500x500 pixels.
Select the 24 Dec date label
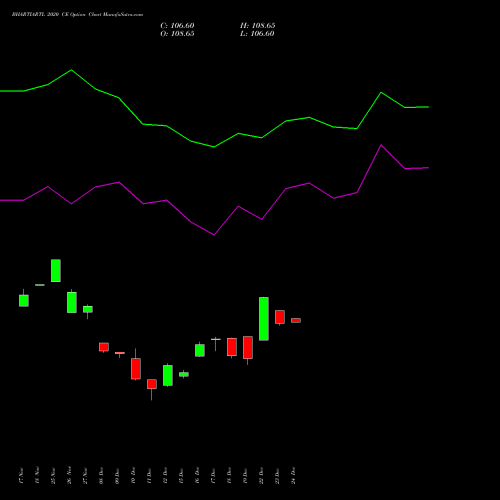coord(293,475)
